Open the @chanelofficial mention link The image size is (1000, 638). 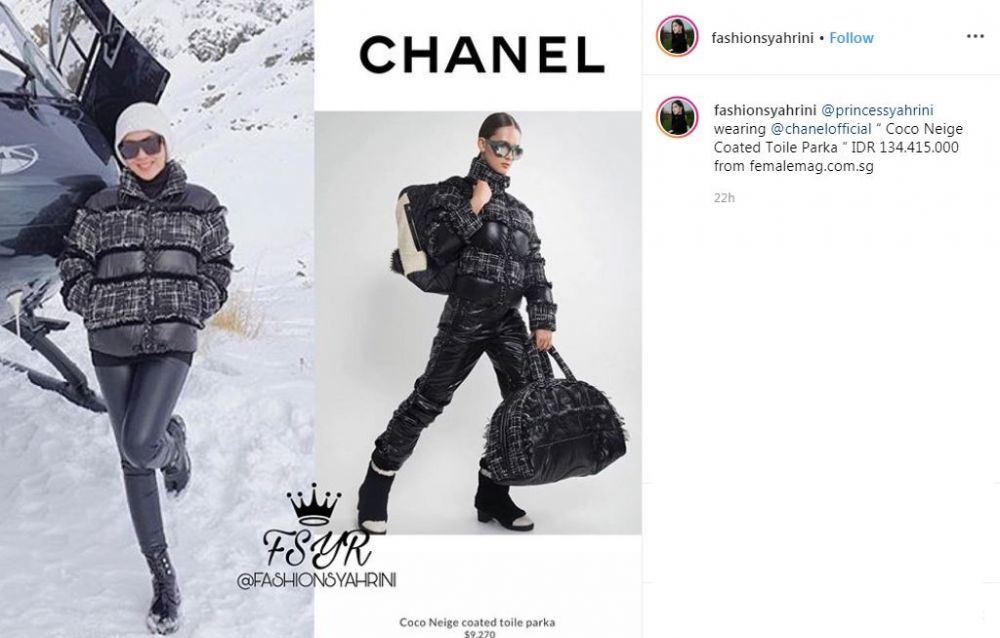point(821,129)
